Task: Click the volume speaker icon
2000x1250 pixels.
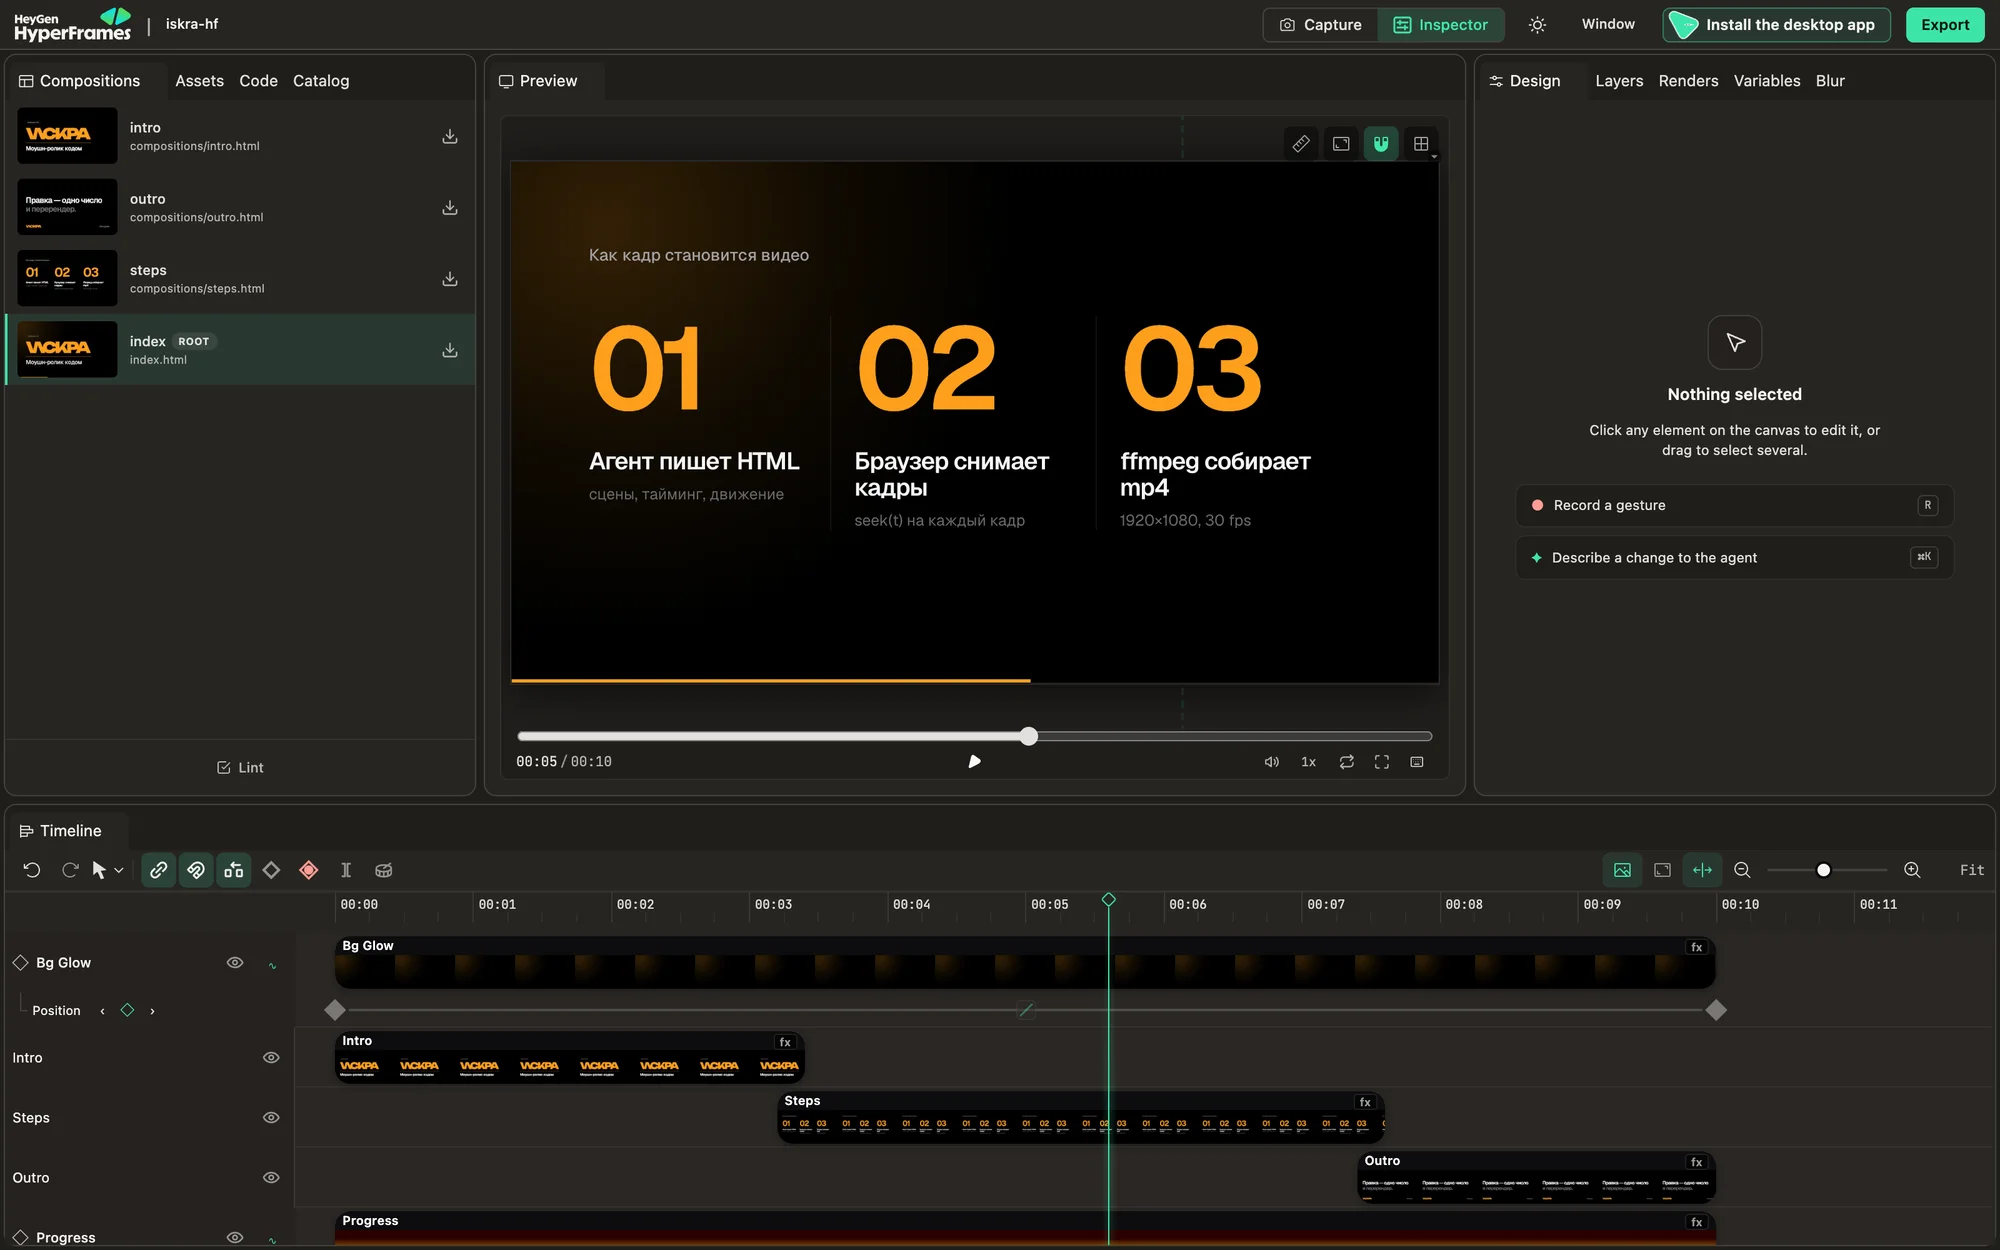Action: 1272,762
